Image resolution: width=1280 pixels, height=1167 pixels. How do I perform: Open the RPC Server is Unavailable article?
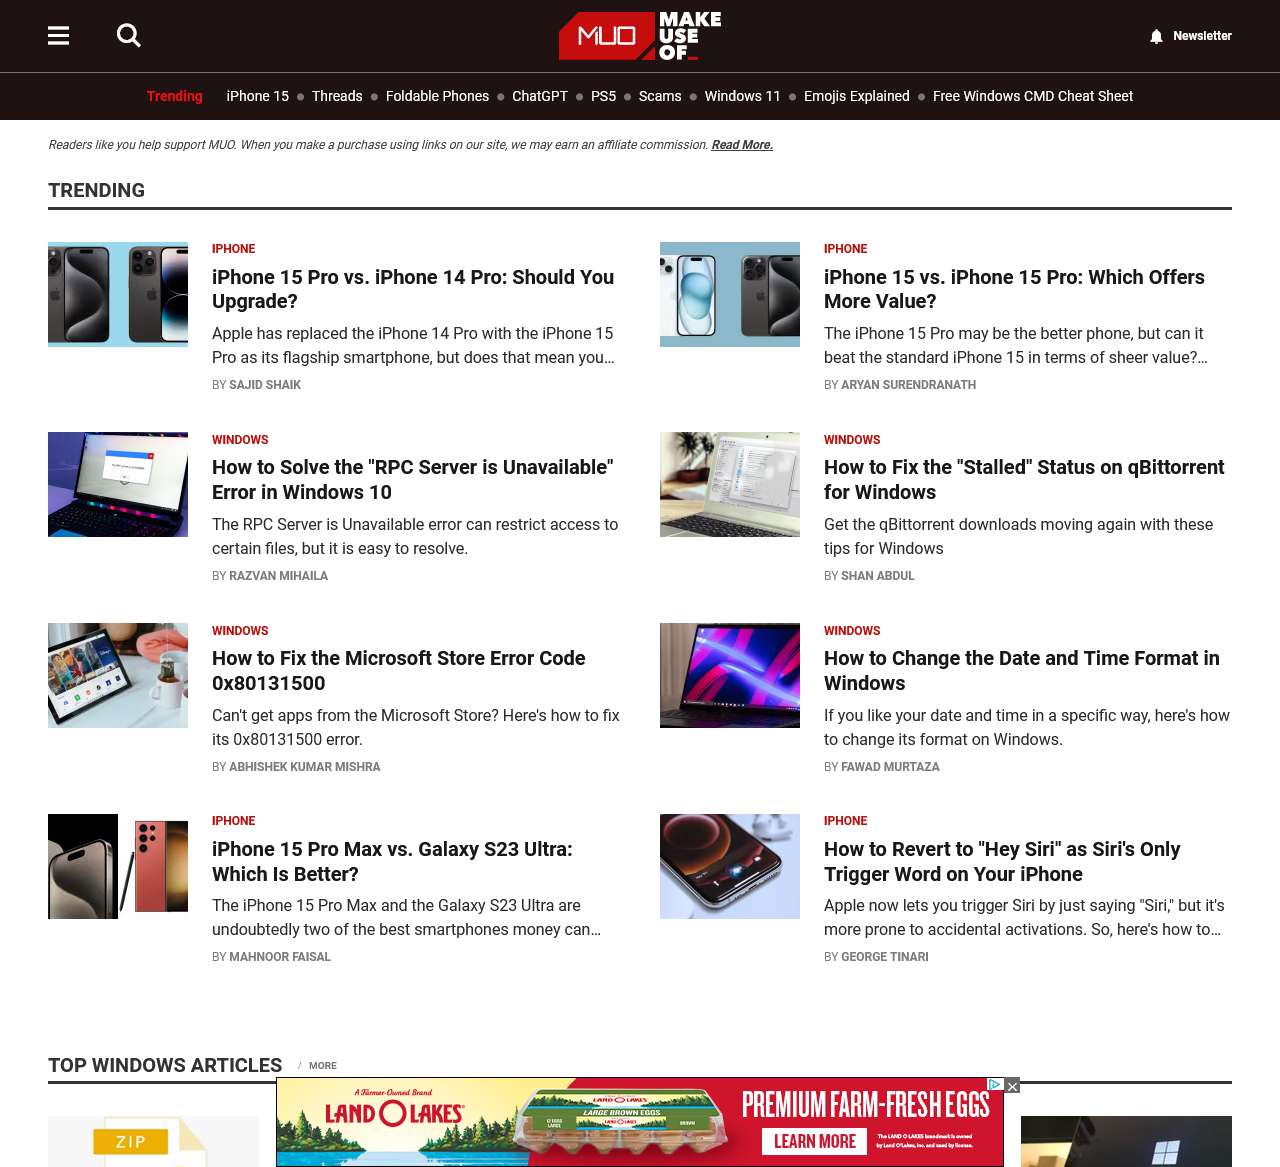pyautogui.click(x=412, y=480)
